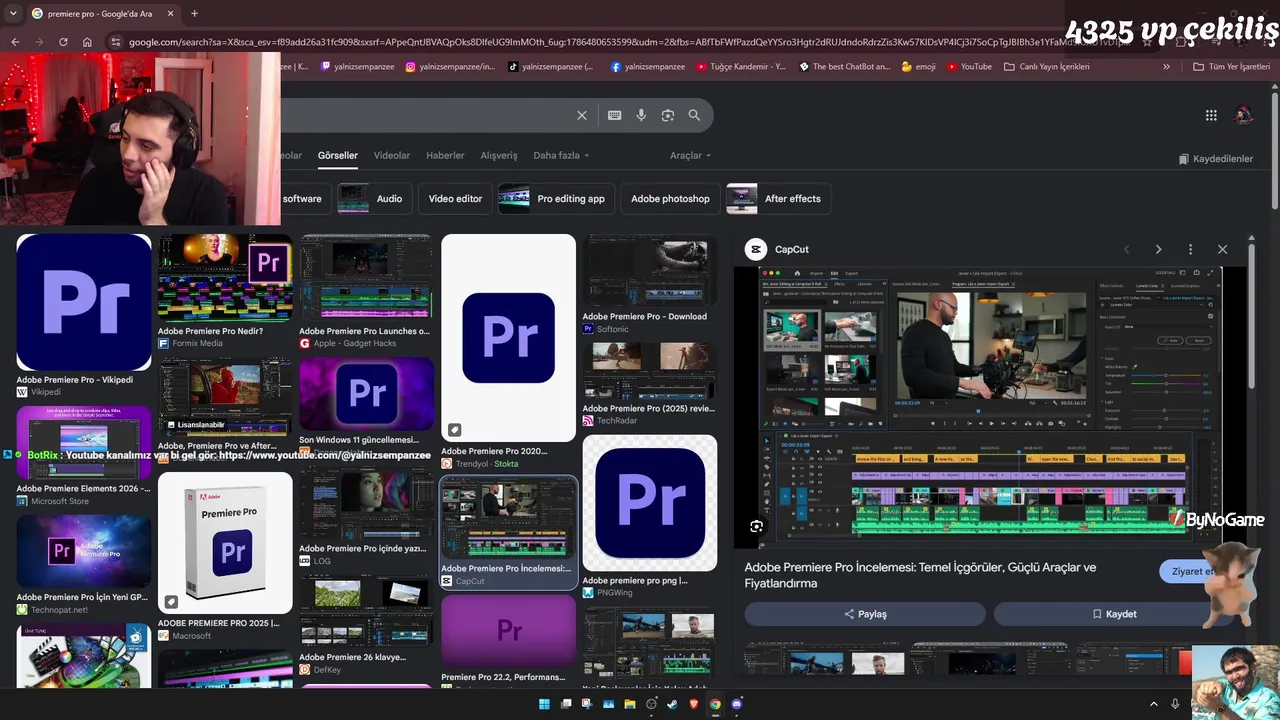
Task: Open Brave browser from the taskbar
Action: coord(694,704)
